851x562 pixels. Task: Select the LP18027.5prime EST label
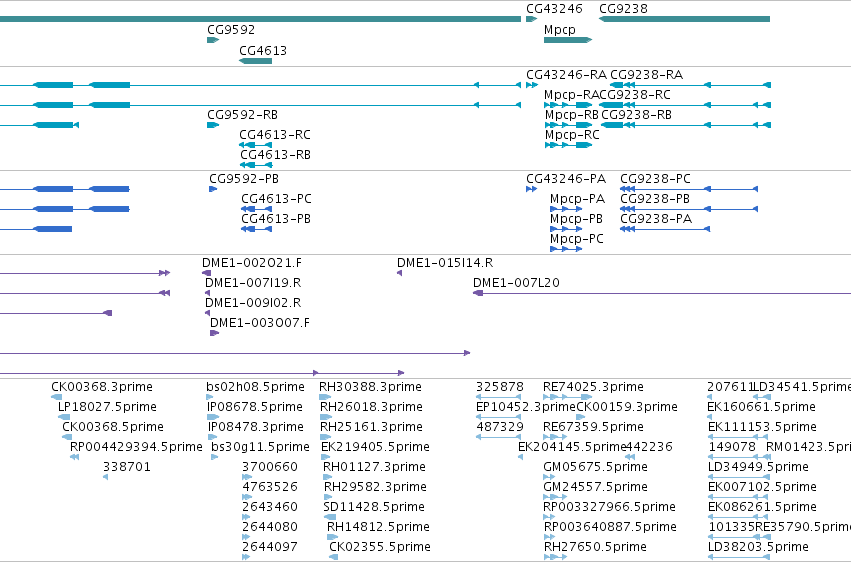(107, 407)
